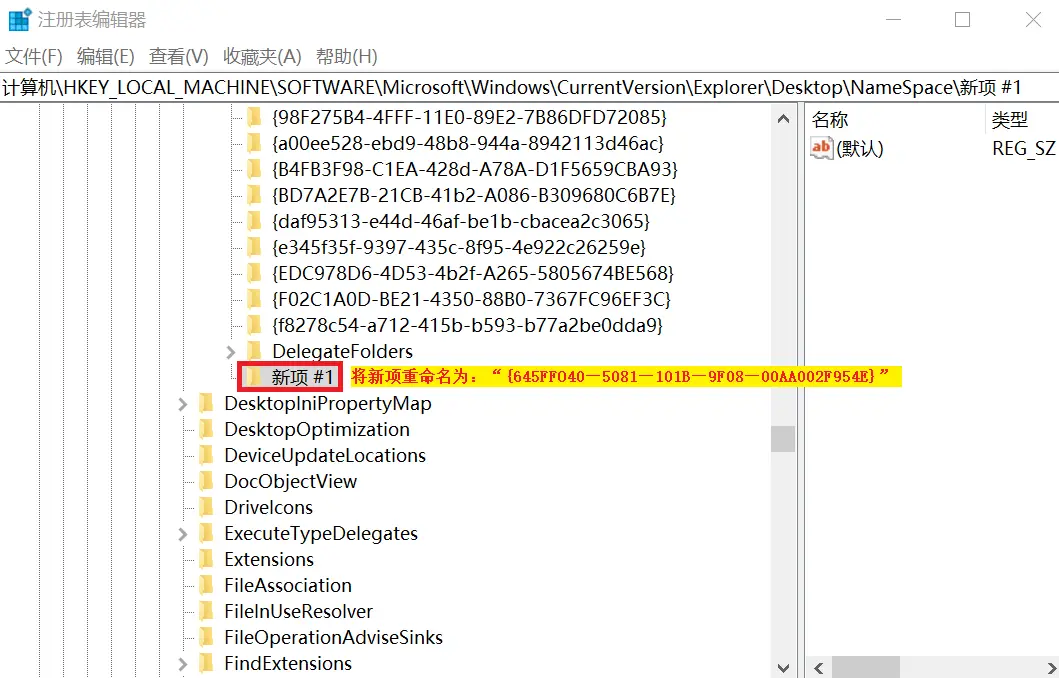Select the {daf95313-e44d-46af-be1b-cbacea2c3065} key
This screenshot has width=1059, height=678.
tap(460, 221)
